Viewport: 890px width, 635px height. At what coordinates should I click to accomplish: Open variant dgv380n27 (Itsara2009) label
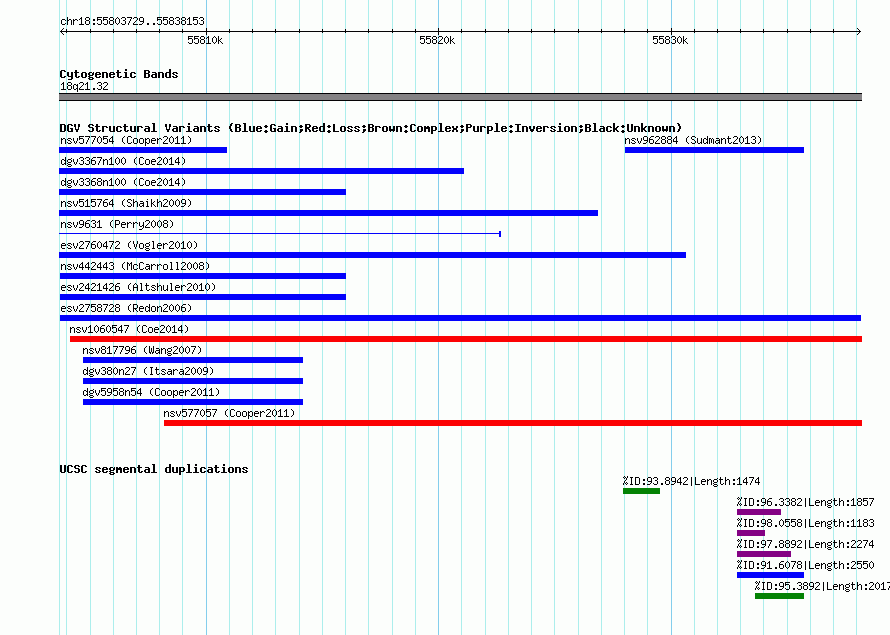148,371
